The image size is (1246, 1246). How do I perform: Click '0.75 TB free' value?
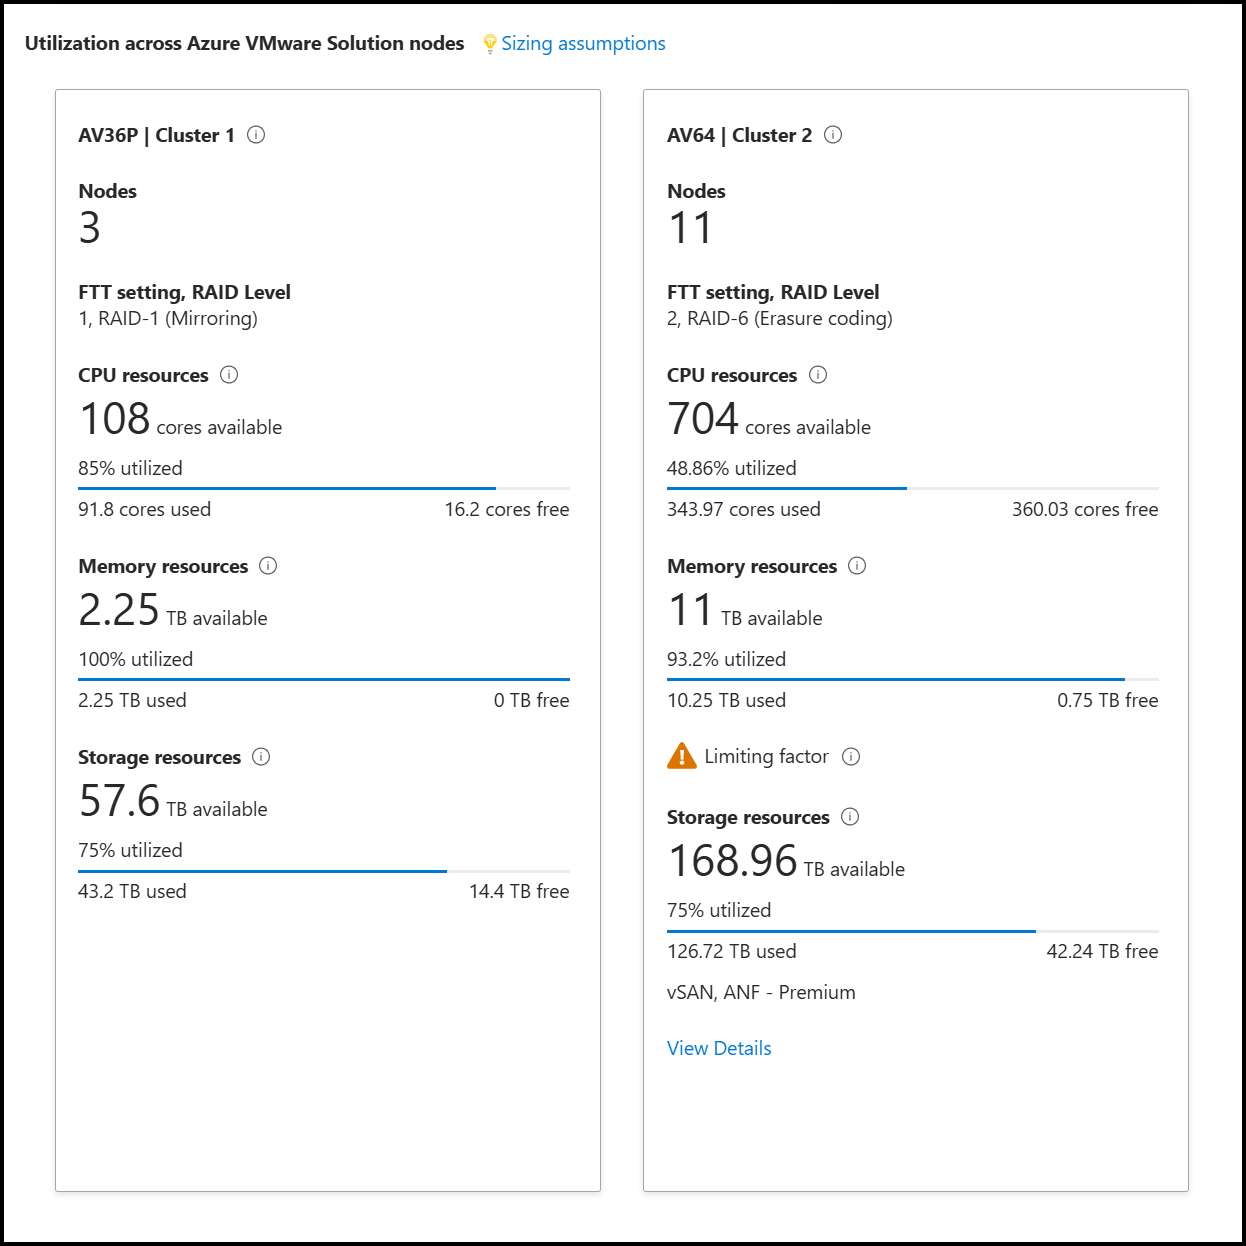tap(1107, 700)
